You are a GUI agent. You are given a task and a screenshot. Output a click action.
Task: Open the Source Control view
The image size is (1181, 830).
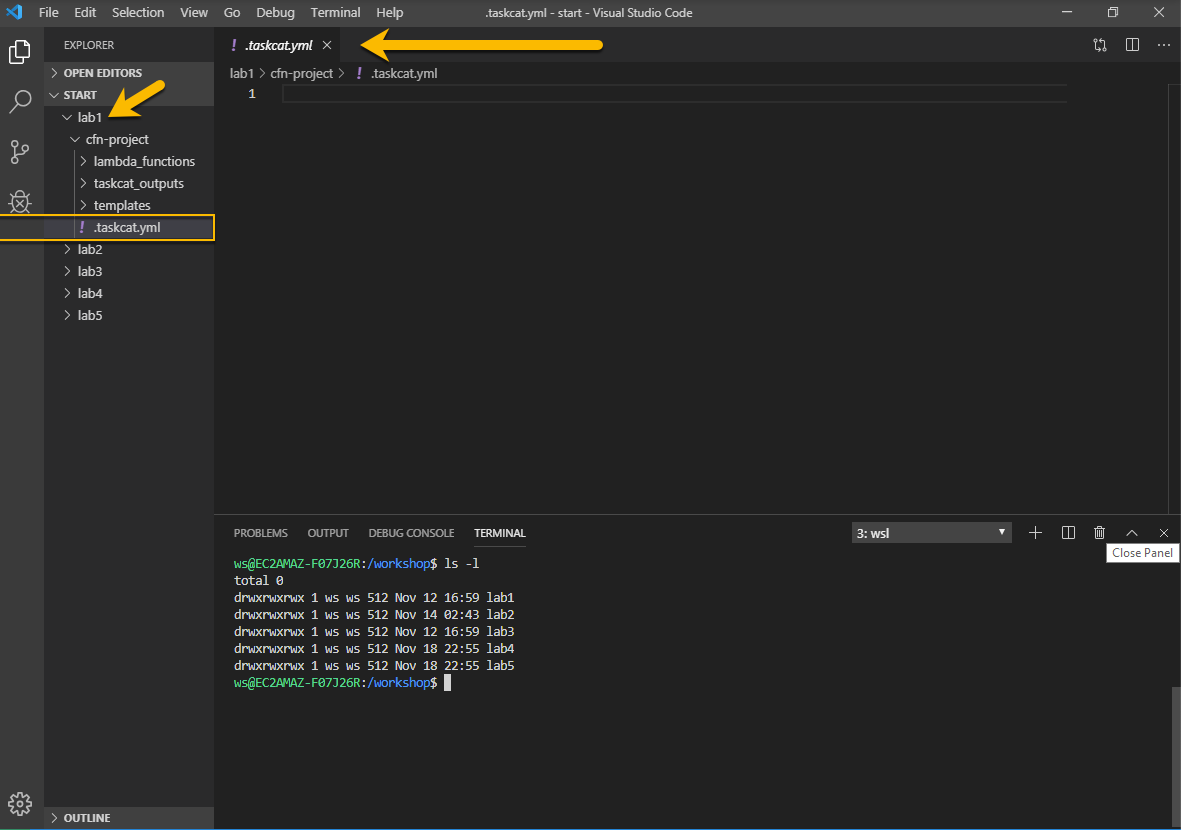[20, 151]
